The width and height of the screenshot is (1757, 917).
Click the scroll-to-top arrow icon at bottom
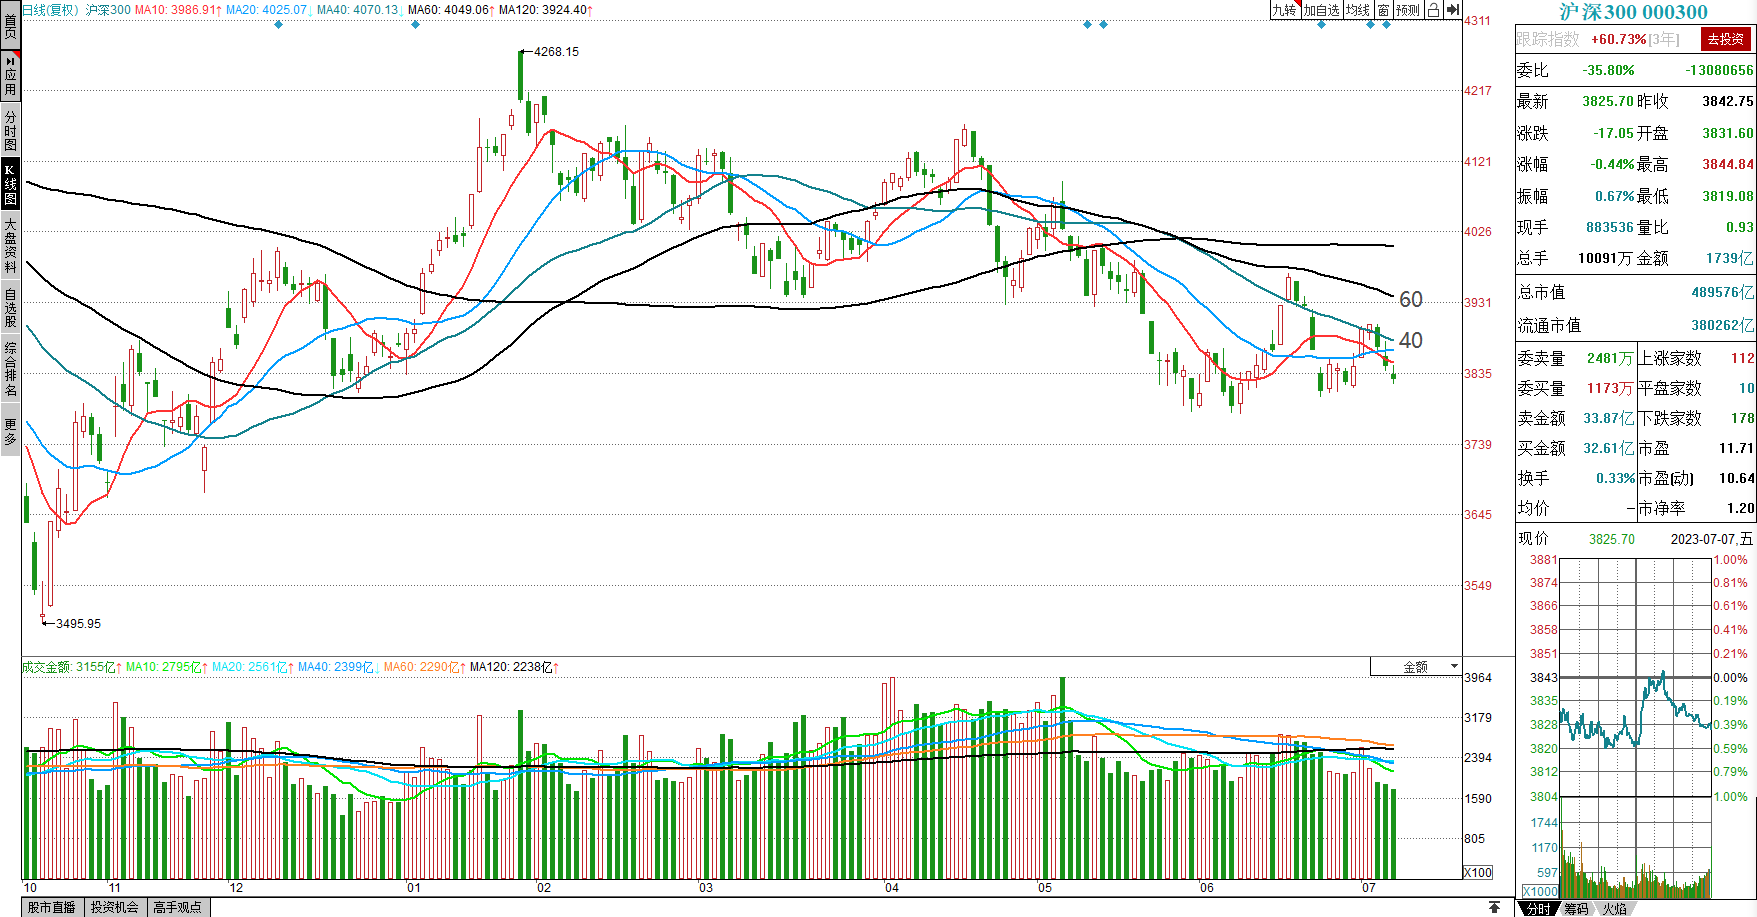coord(1494,907)
